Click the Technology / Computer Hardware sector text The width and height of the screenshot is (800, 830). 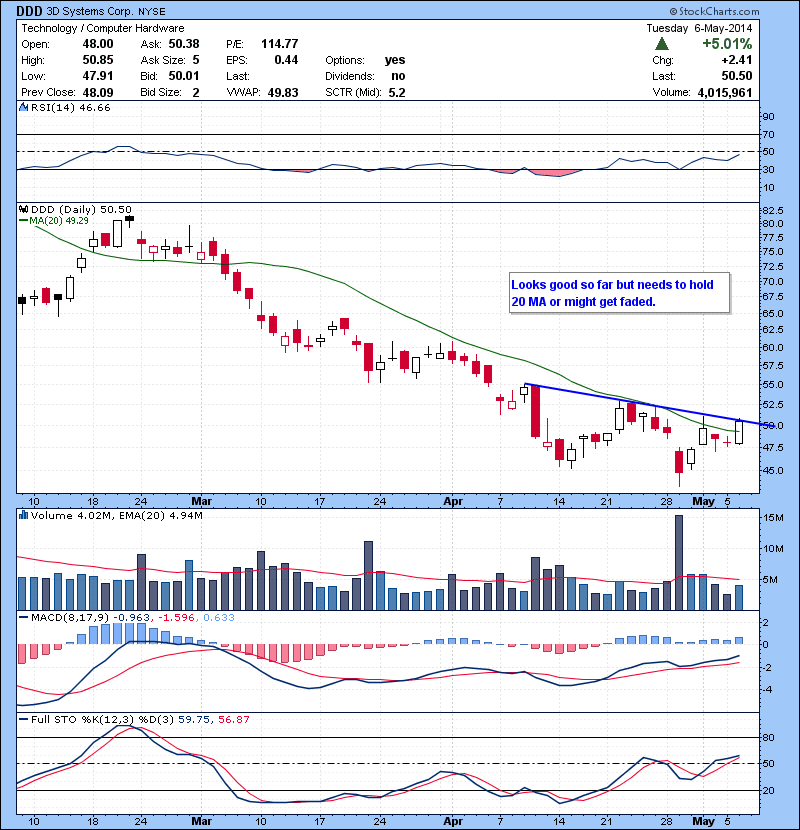click(103, 28)
